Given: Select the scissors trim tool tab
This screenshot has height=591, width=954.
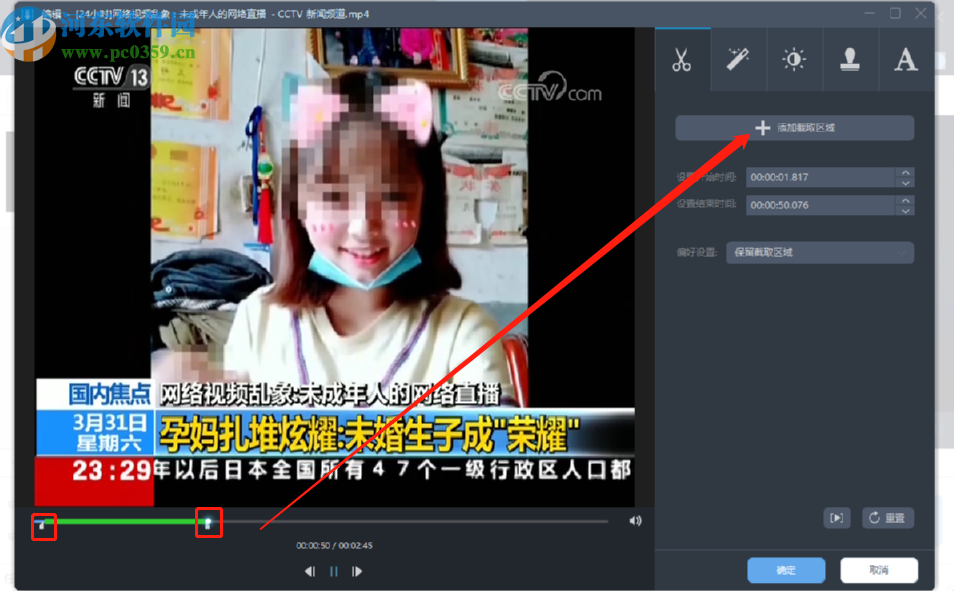Looking at the screenshot, I should 682,60.
